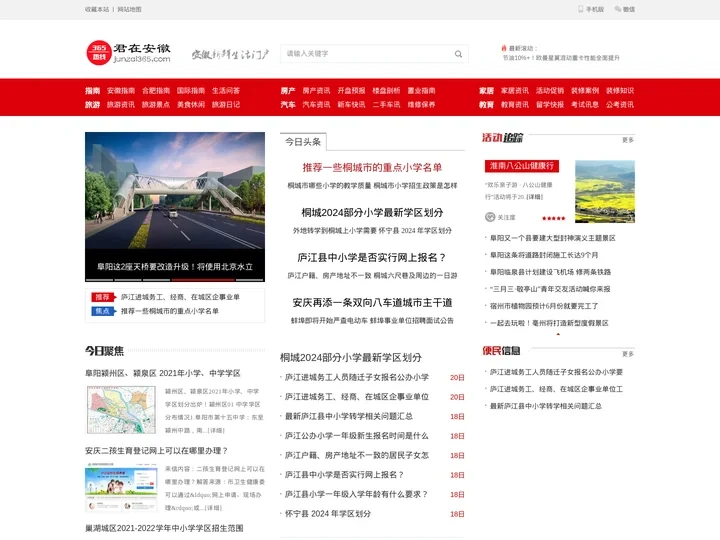Open the slide caption 阜阳这2座天桥要改造升级
720x540 pixels.
[175, 266]
